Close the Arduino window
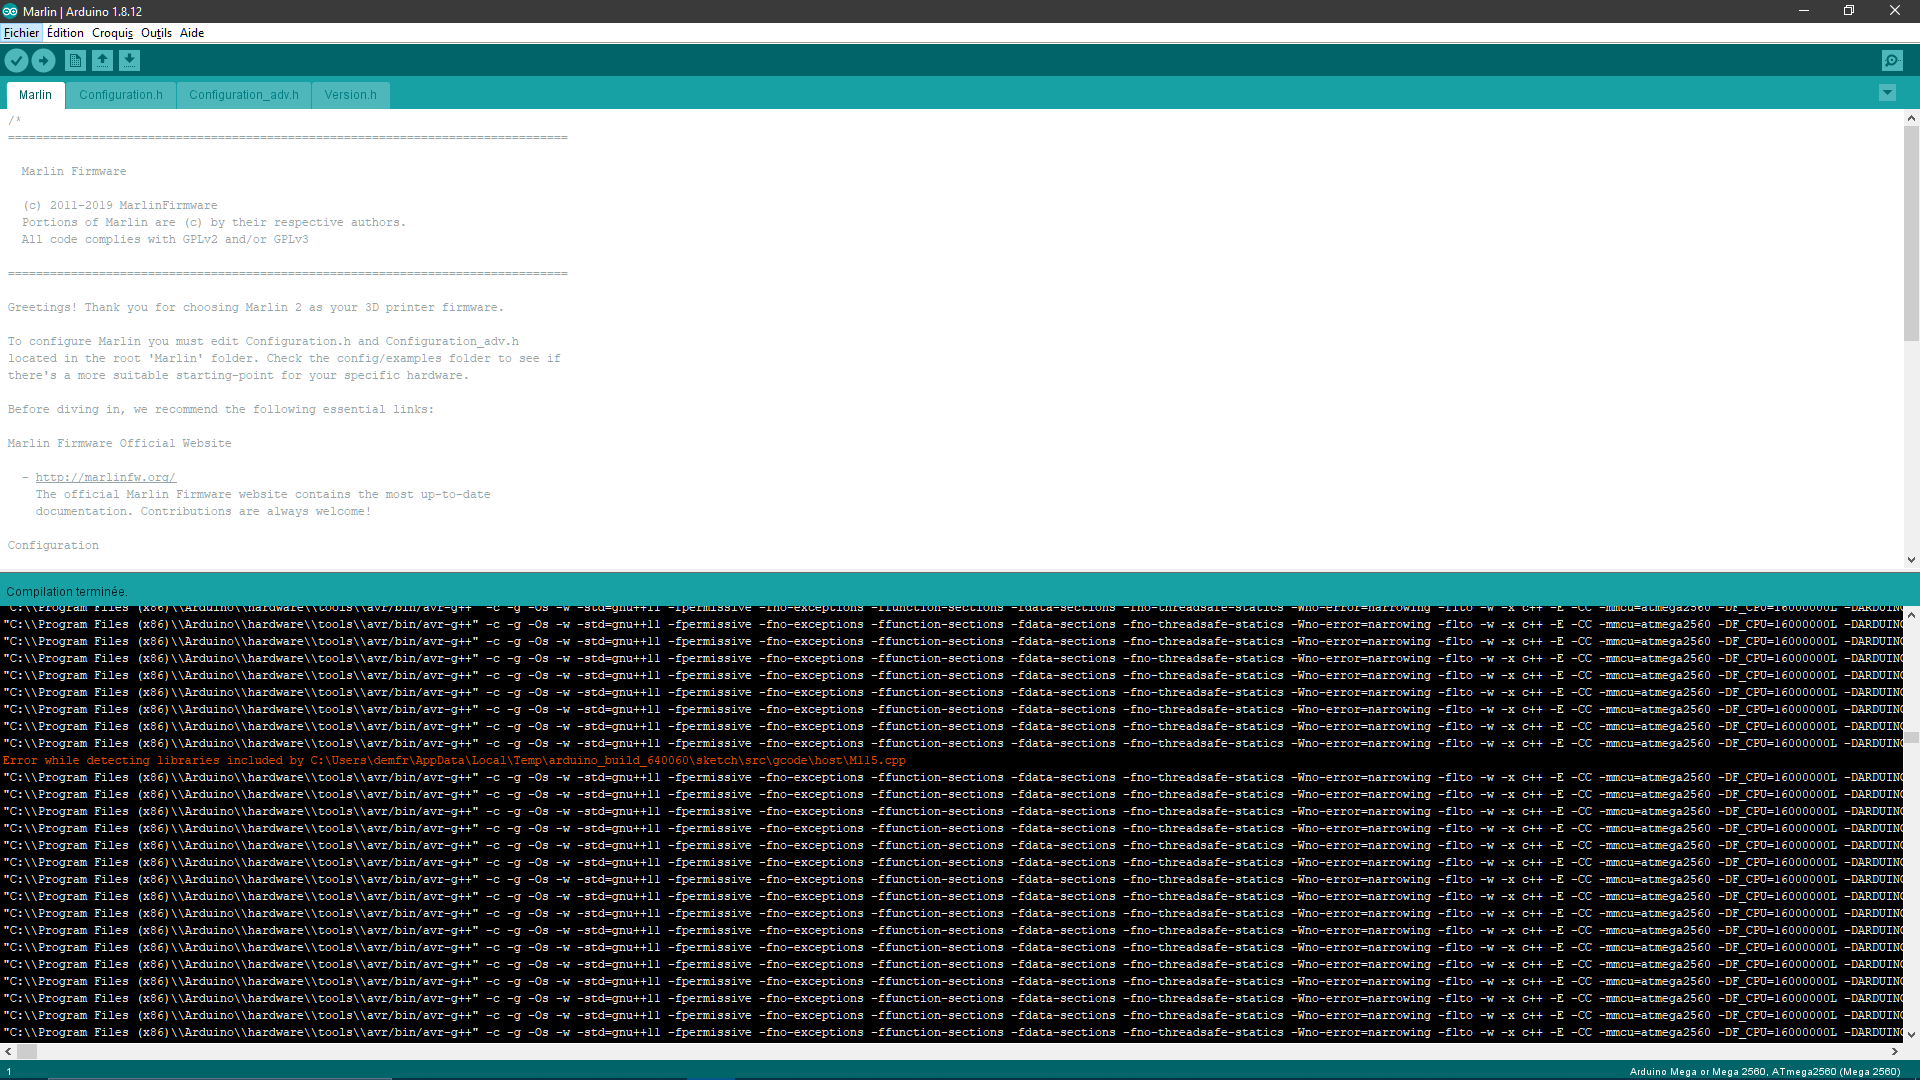 point(1895,11)
